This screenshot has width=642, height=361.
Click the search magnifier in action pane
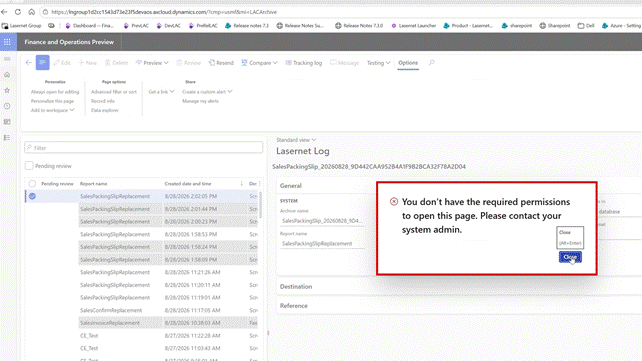point(431,63)
